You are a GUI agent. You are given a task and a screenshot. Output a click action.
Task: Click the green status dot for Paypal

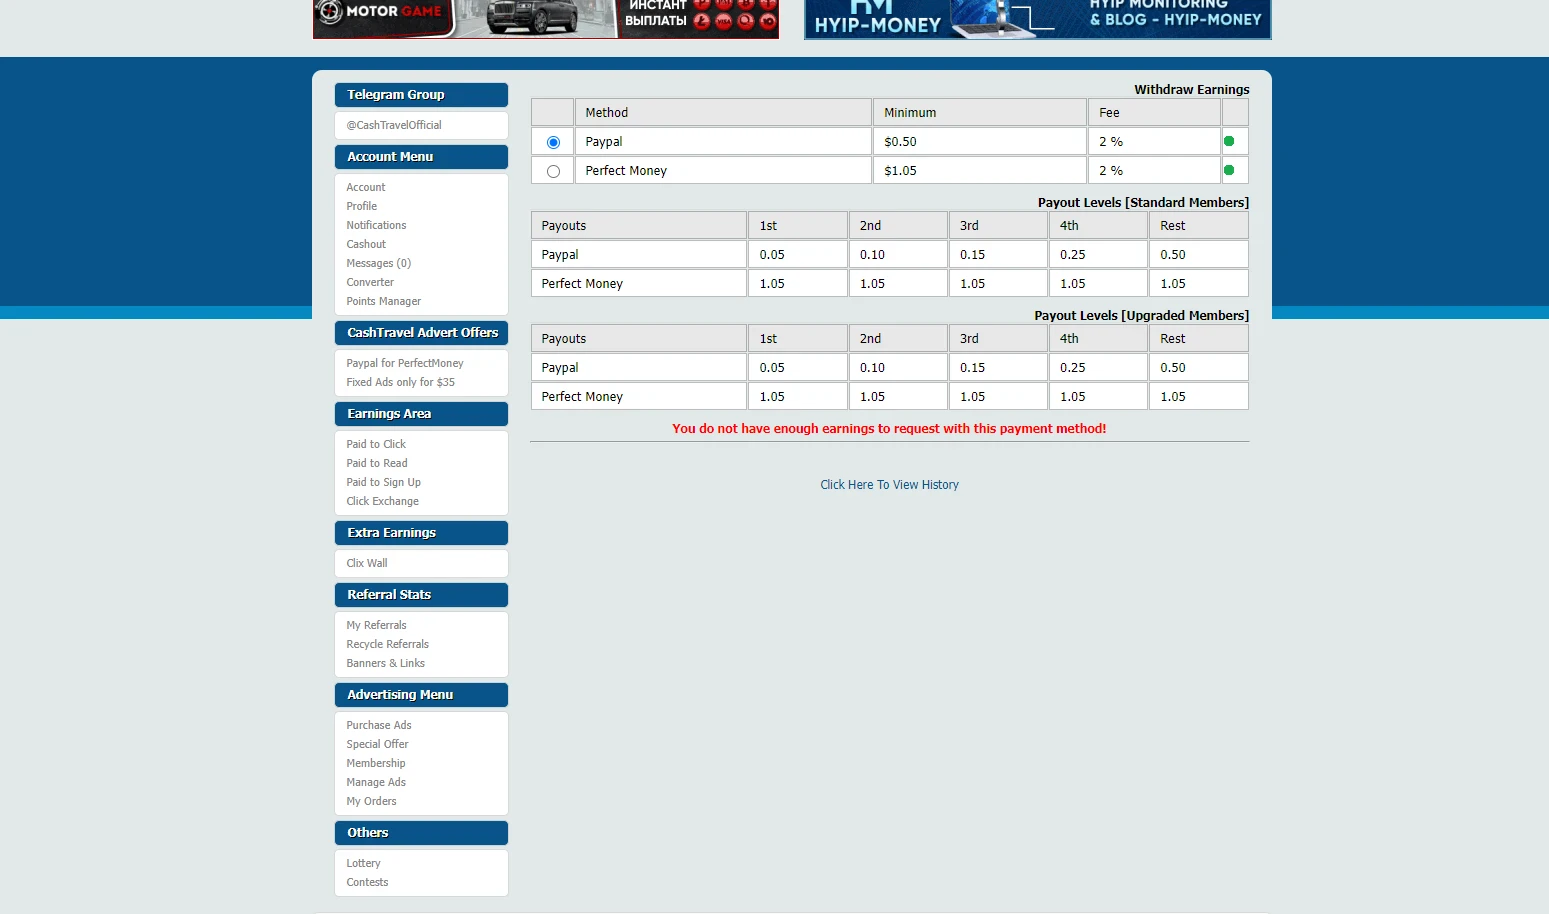1229,141
